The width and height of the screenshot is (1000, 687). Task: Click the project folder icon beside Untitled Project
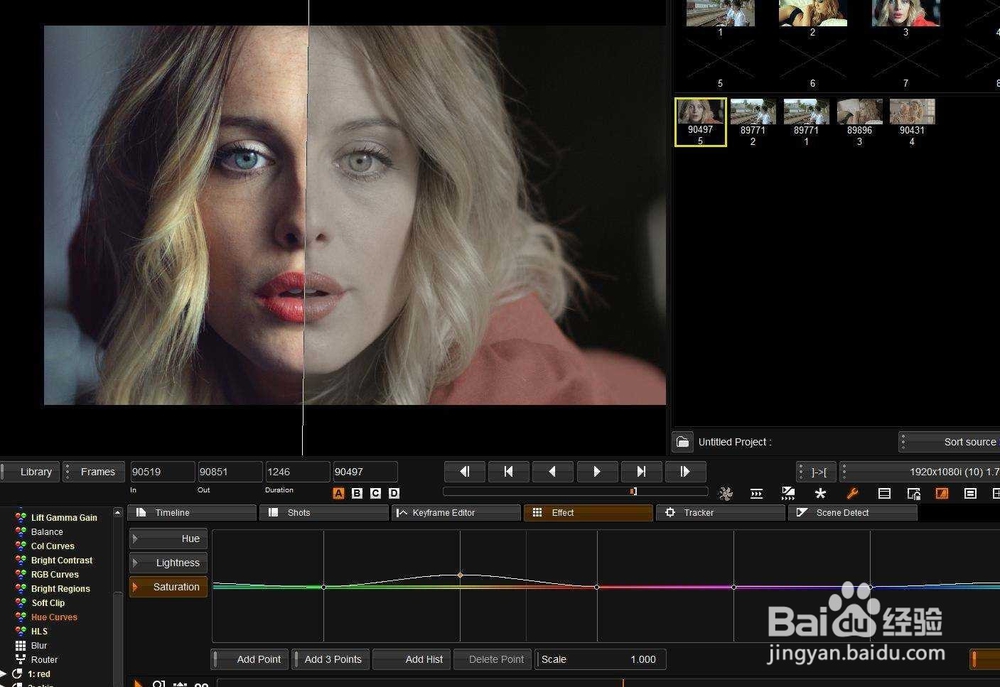pyautogui.click(x=682, y=441)
